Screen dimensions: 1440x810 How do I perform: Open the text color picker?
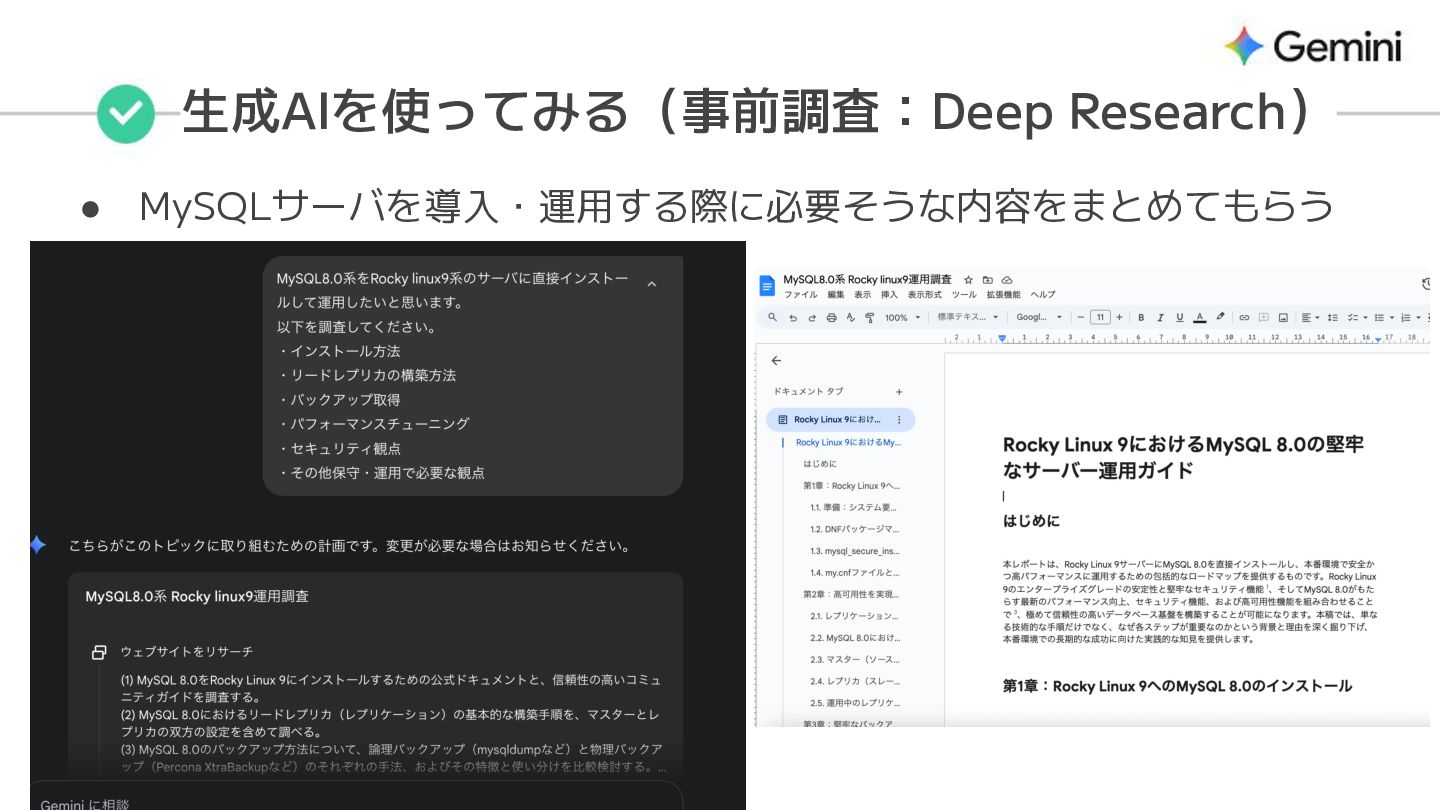pos(1200,317)
